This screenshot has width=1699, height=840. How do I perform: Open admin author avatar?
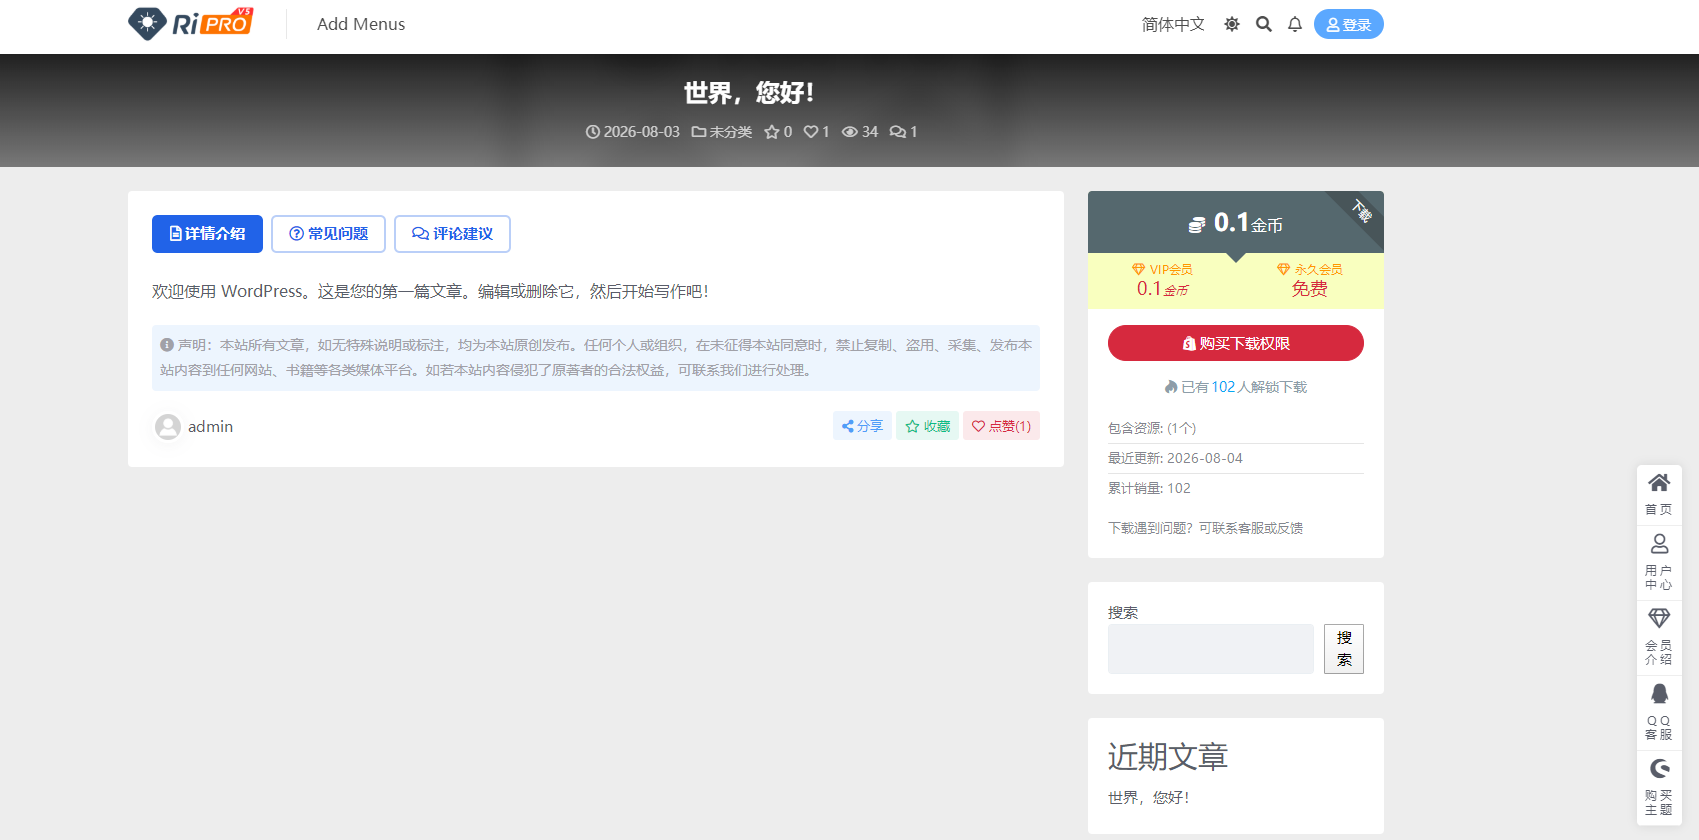[168, 427]
